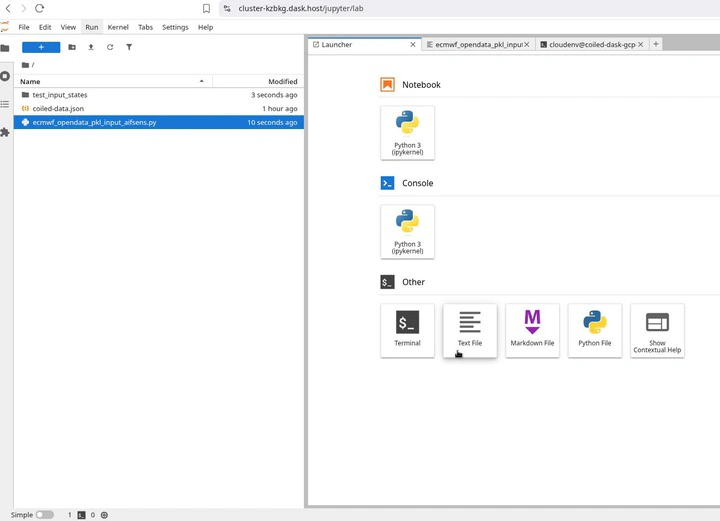Screen dimensions: 720x521
Task: Click the blue new launcher plus button
Action: pos(41,47)
